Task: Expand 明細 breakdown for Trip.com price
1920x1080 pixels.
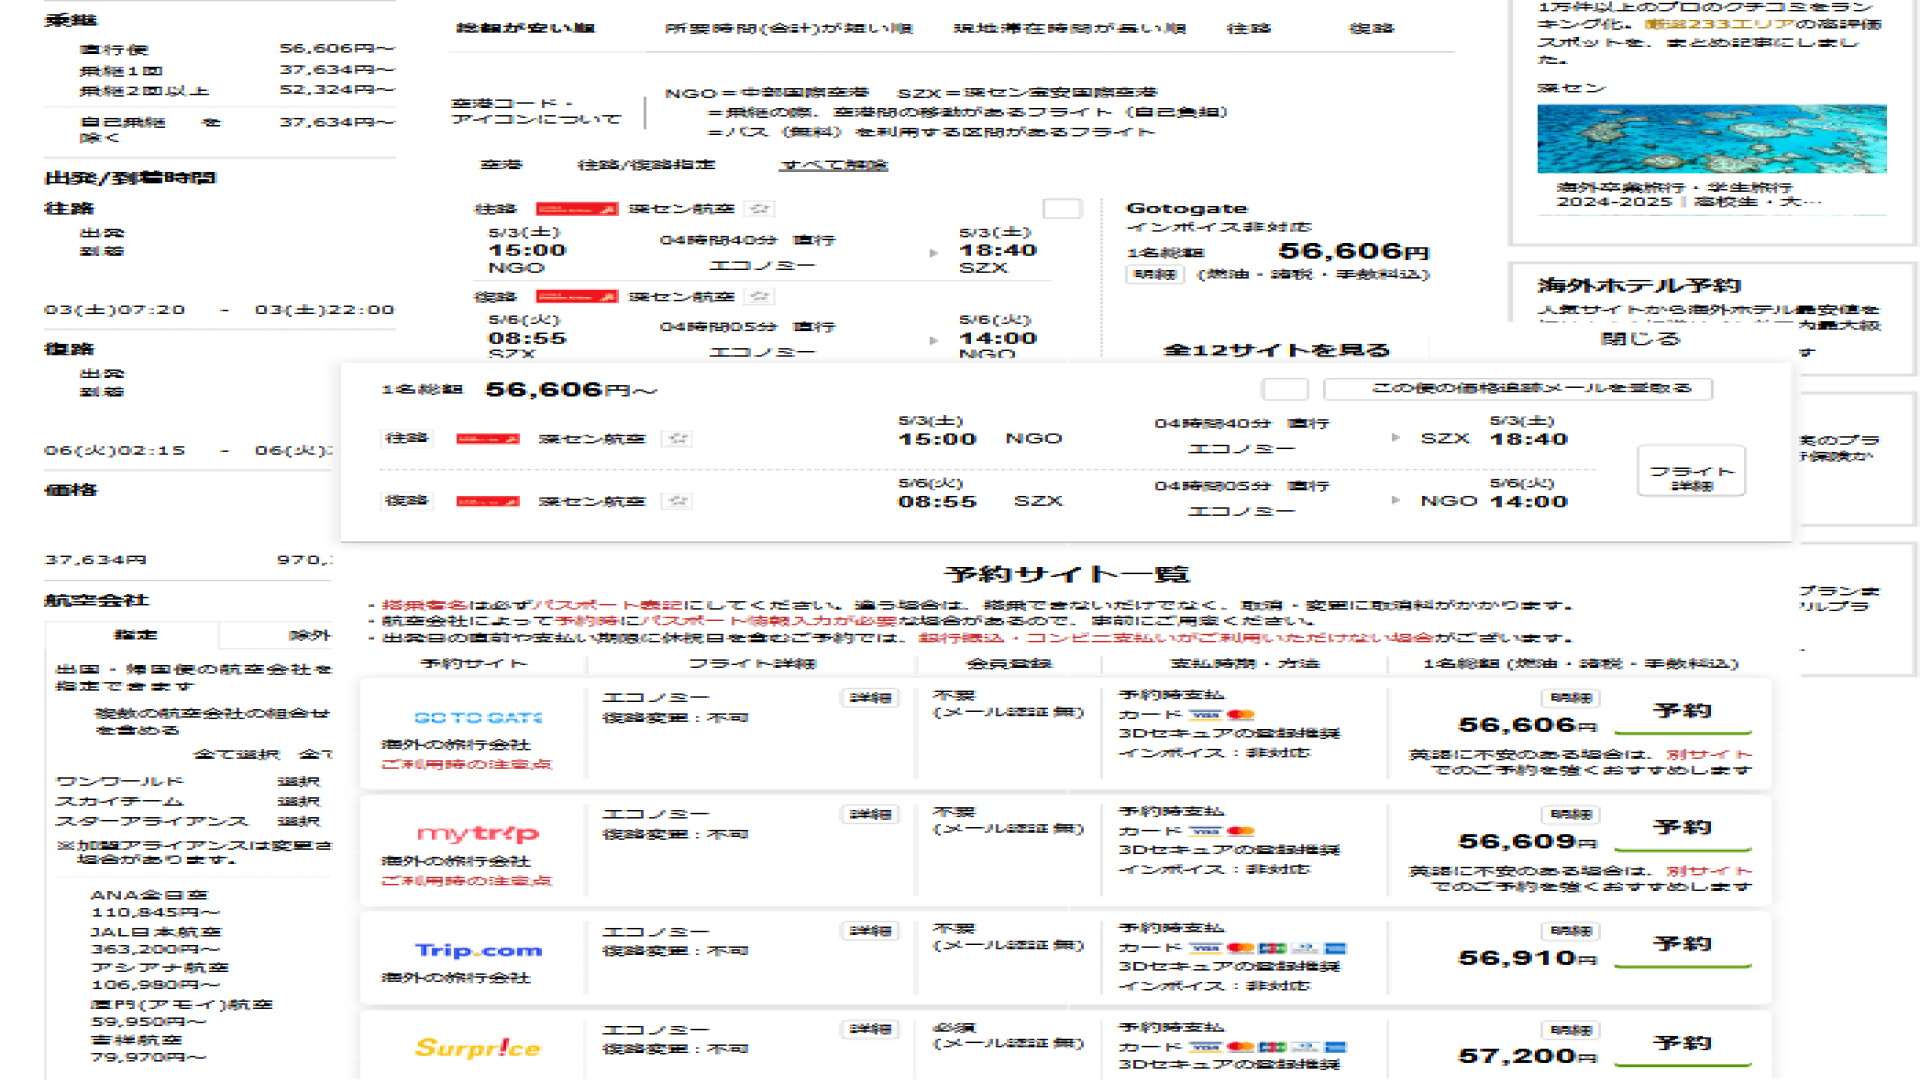Action: click(1570, 931)
